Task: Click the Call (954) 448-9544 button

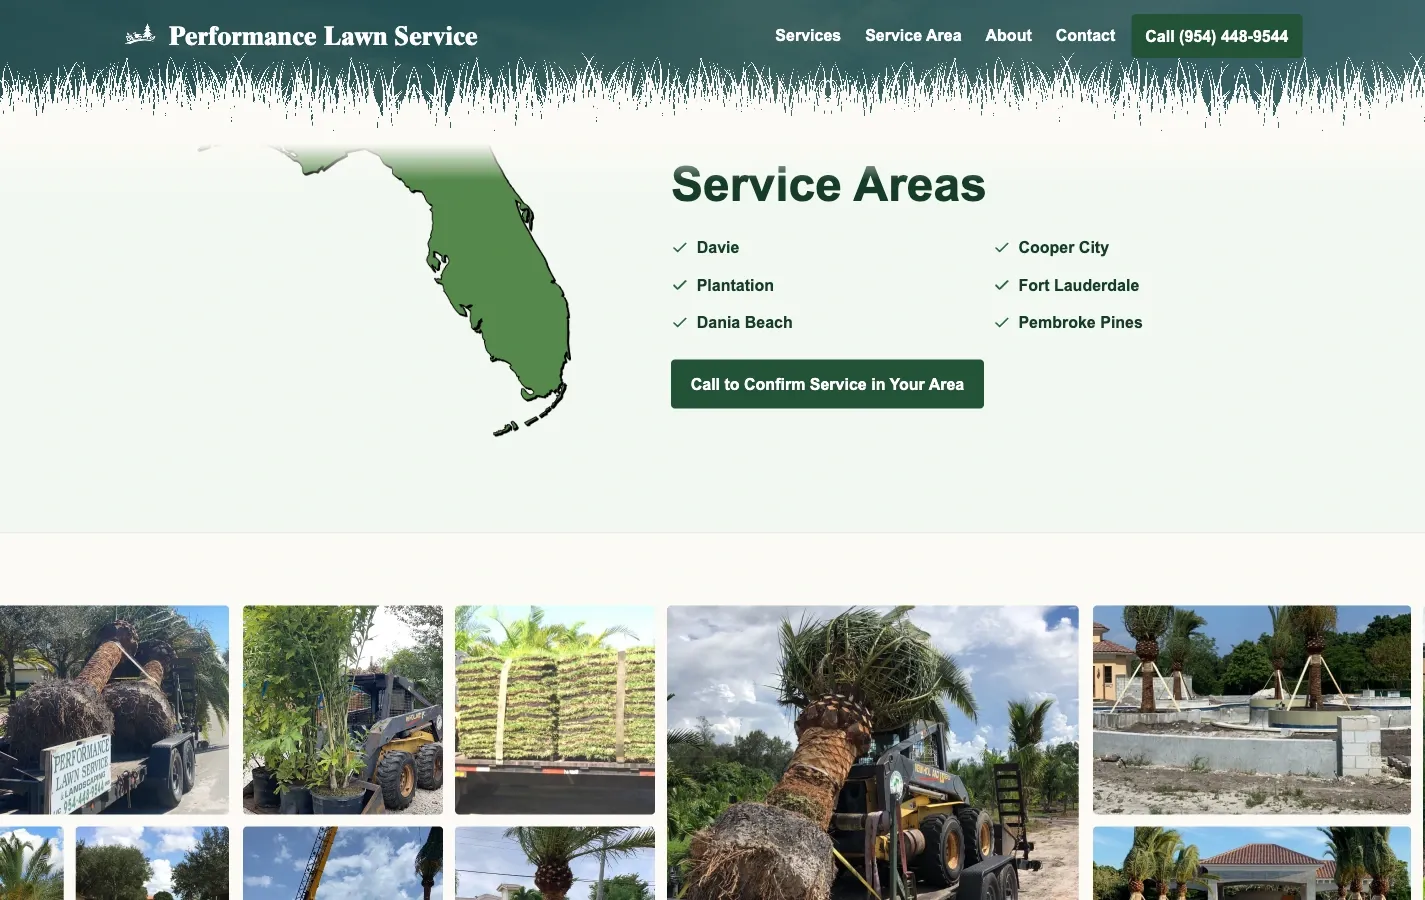Action: [x=1216, y=36]
